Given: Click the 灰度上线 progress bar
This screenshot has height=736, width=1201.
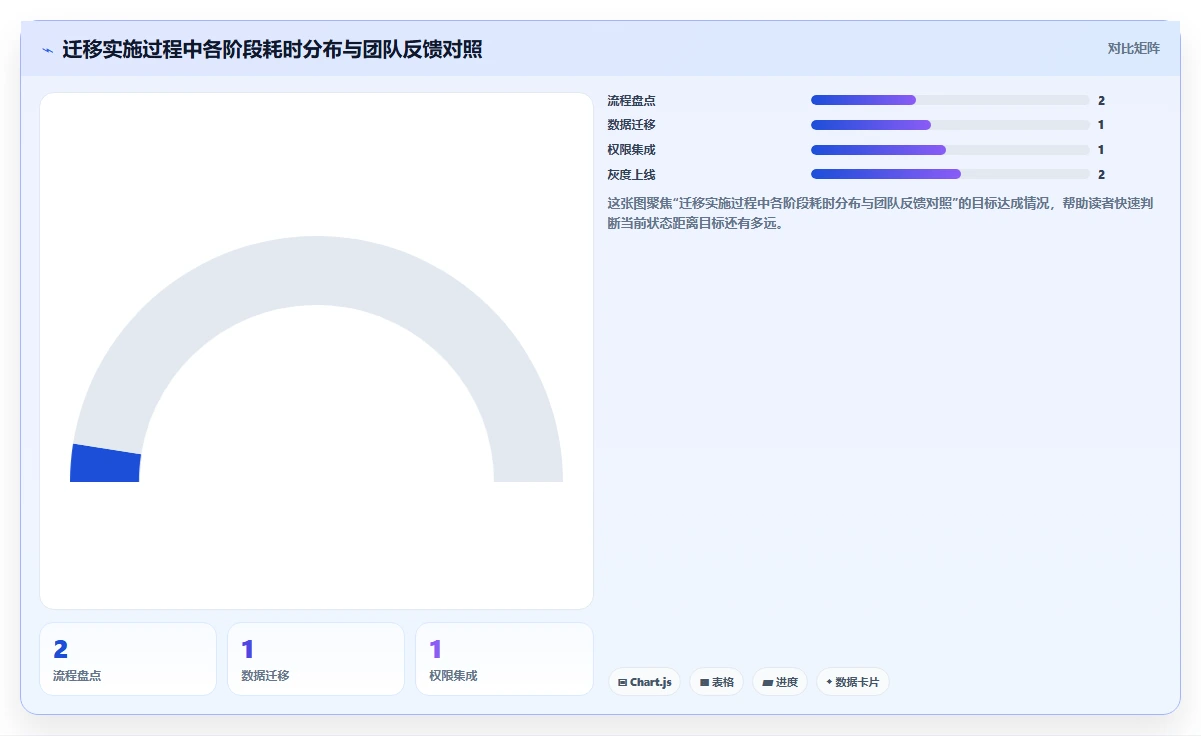Looking at the screenshot, I should pyautogui.click(x=950, y=174).
